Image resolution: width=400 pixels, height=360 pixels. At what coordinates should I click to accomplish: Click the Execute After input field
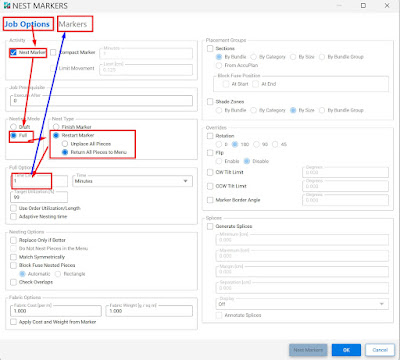(x=101, y=101)
